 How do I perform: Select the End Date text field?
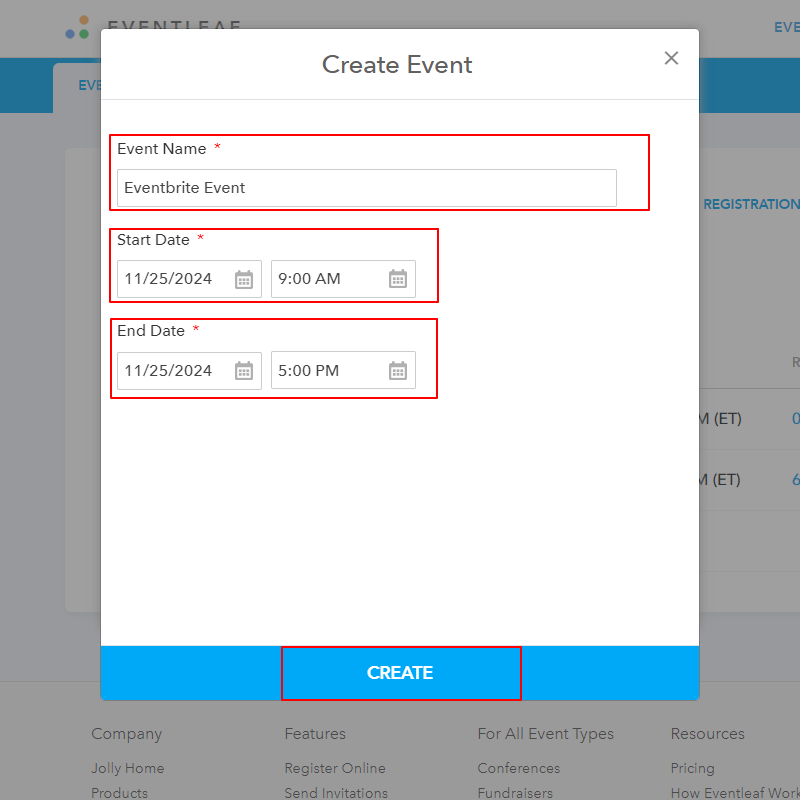click(x=175, y=371)
